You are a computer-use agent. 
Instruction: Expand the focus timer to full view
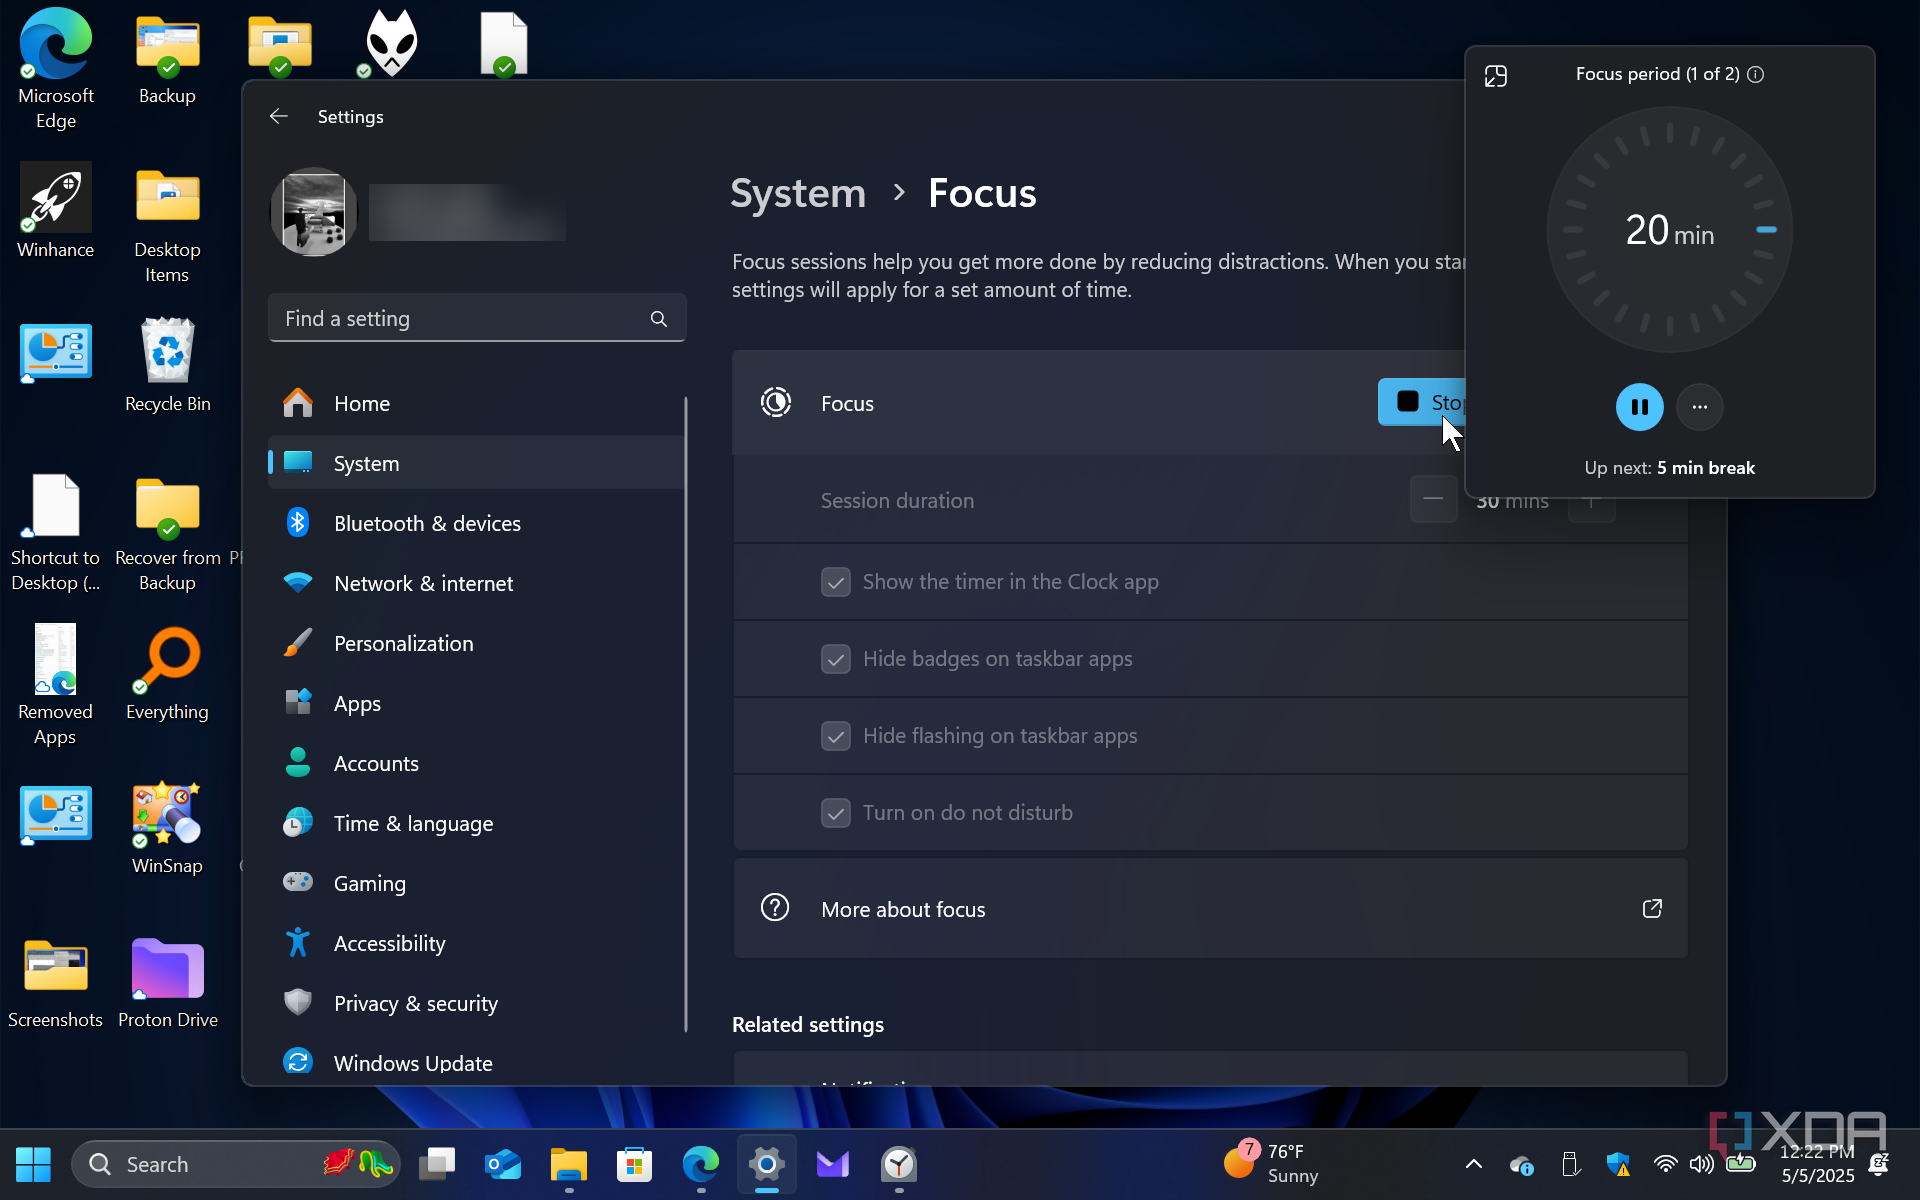point(1496,76)
